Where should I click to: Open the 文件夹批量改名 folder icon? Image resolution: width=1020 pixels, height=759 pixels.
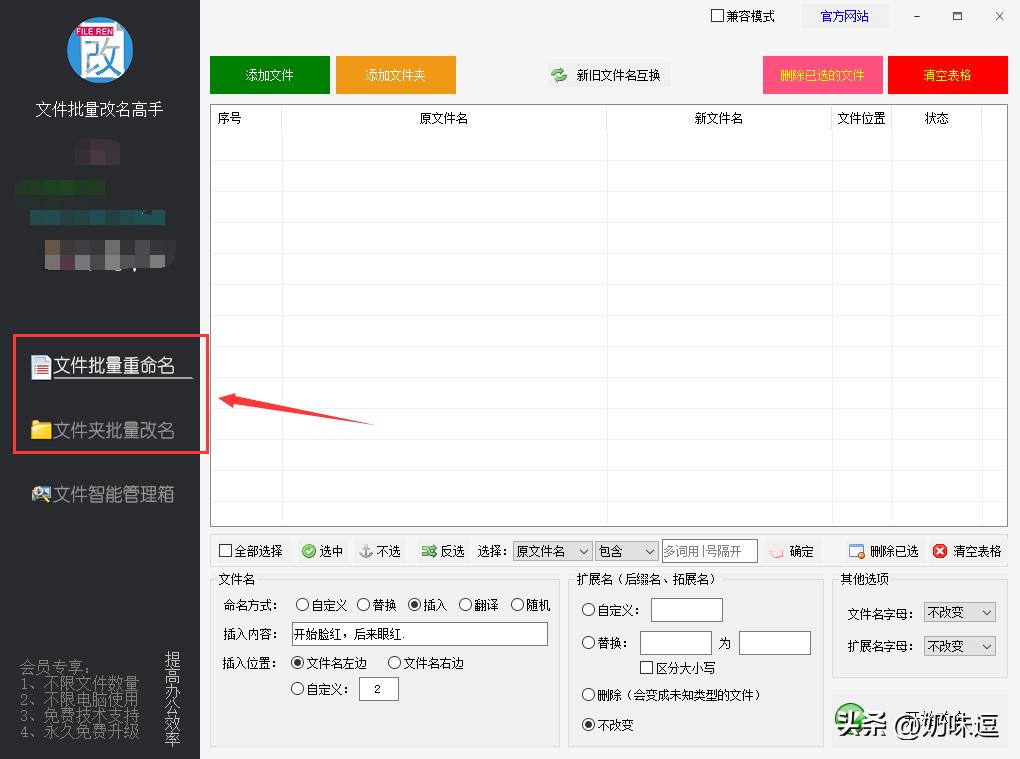point(40,431)
